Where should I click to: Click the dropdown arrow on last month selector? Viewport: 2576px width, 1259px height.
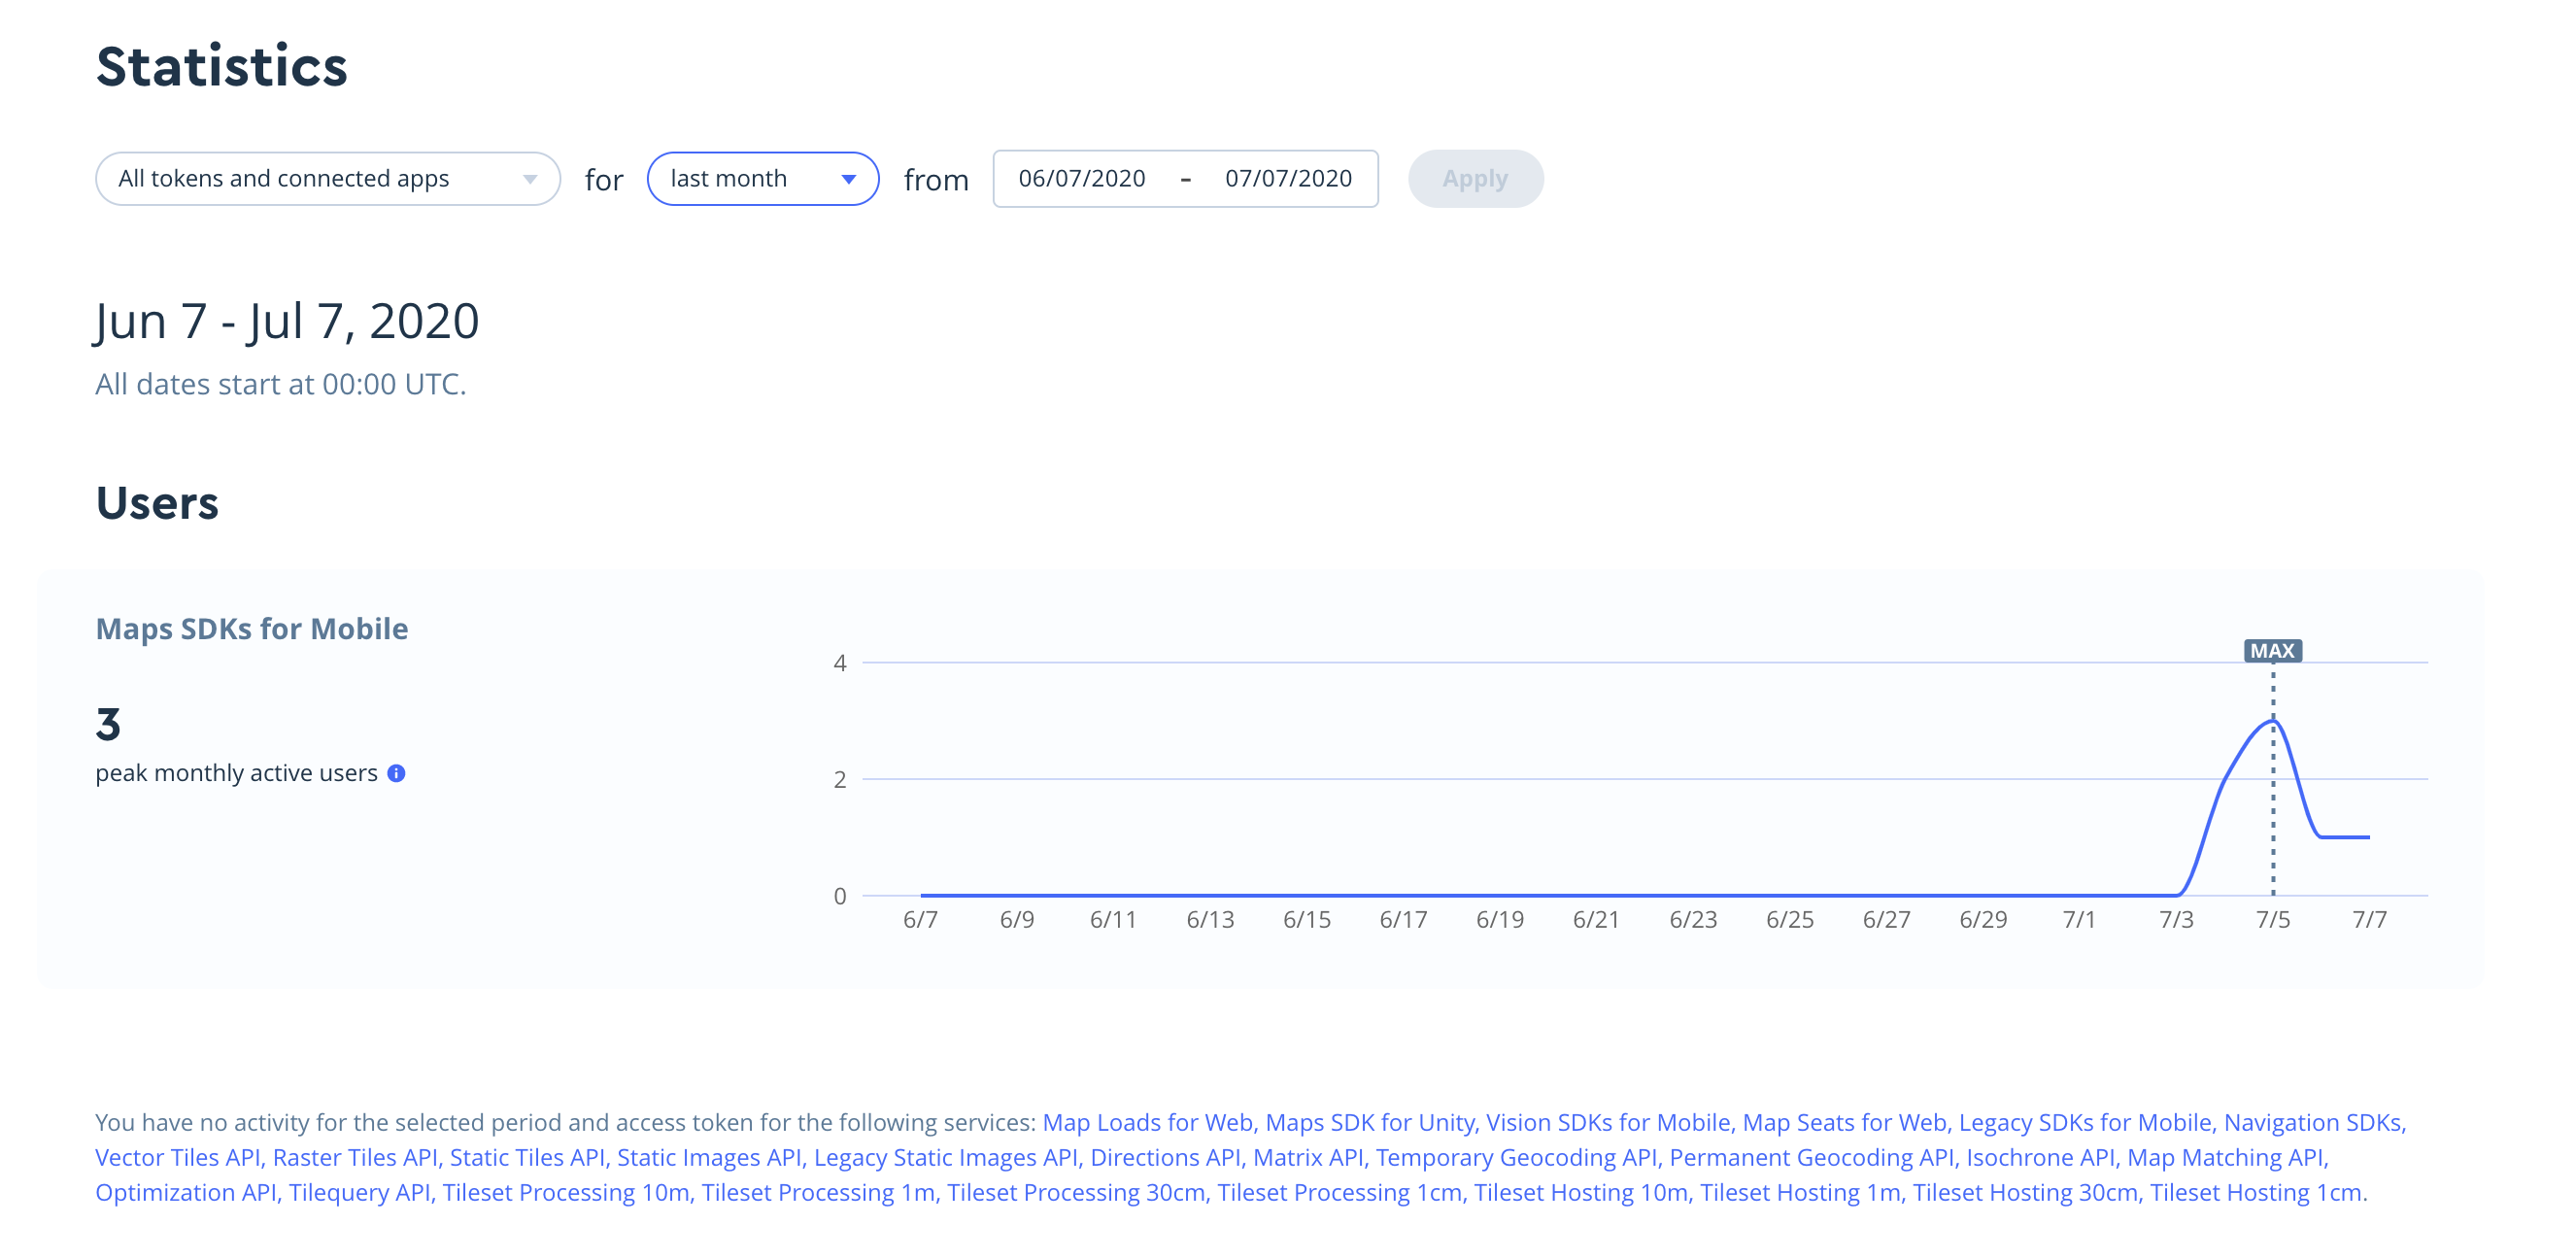[x=849, y=179]
